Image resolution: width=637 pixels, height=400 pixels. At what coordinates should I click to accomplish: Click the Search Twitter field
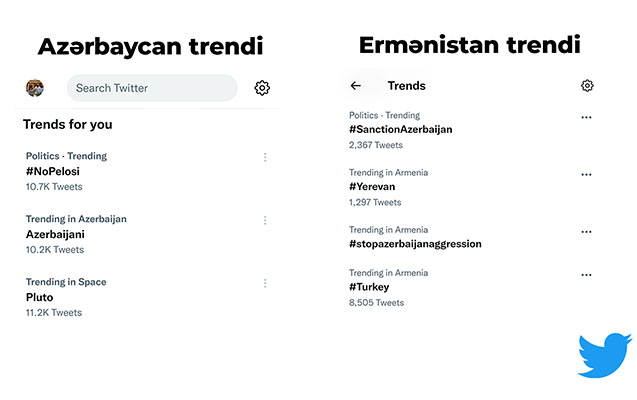click(x=151, y=88)
